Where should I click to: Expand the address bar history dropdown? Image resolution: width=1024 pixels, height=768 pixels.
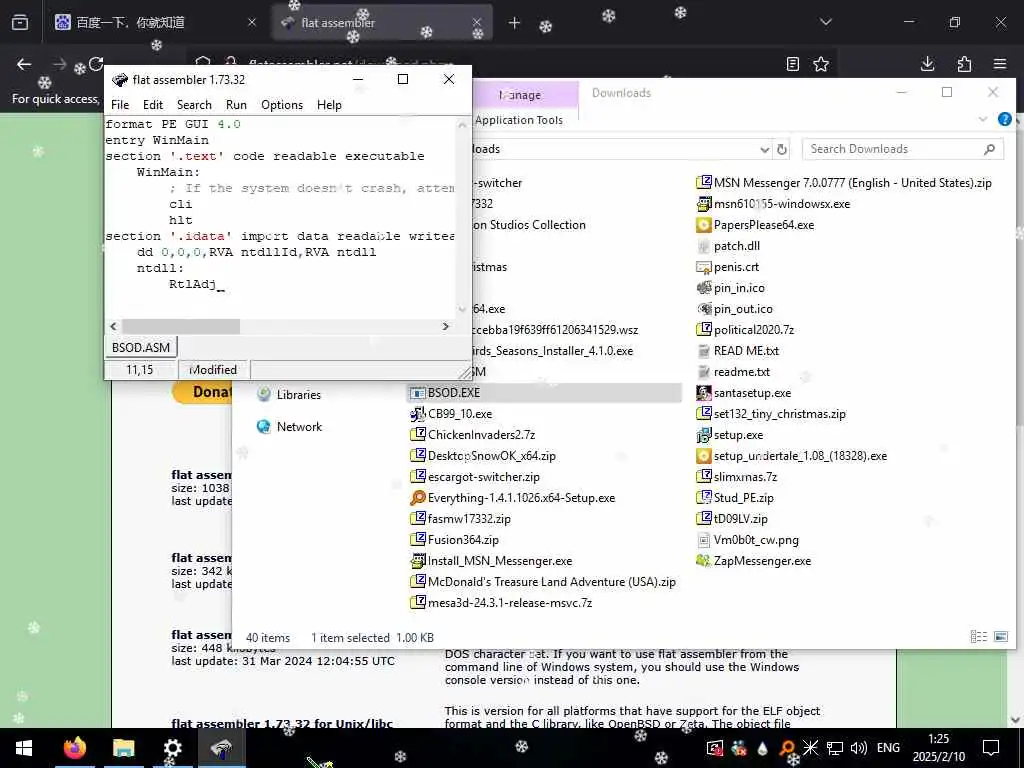(x=764, y=150)
